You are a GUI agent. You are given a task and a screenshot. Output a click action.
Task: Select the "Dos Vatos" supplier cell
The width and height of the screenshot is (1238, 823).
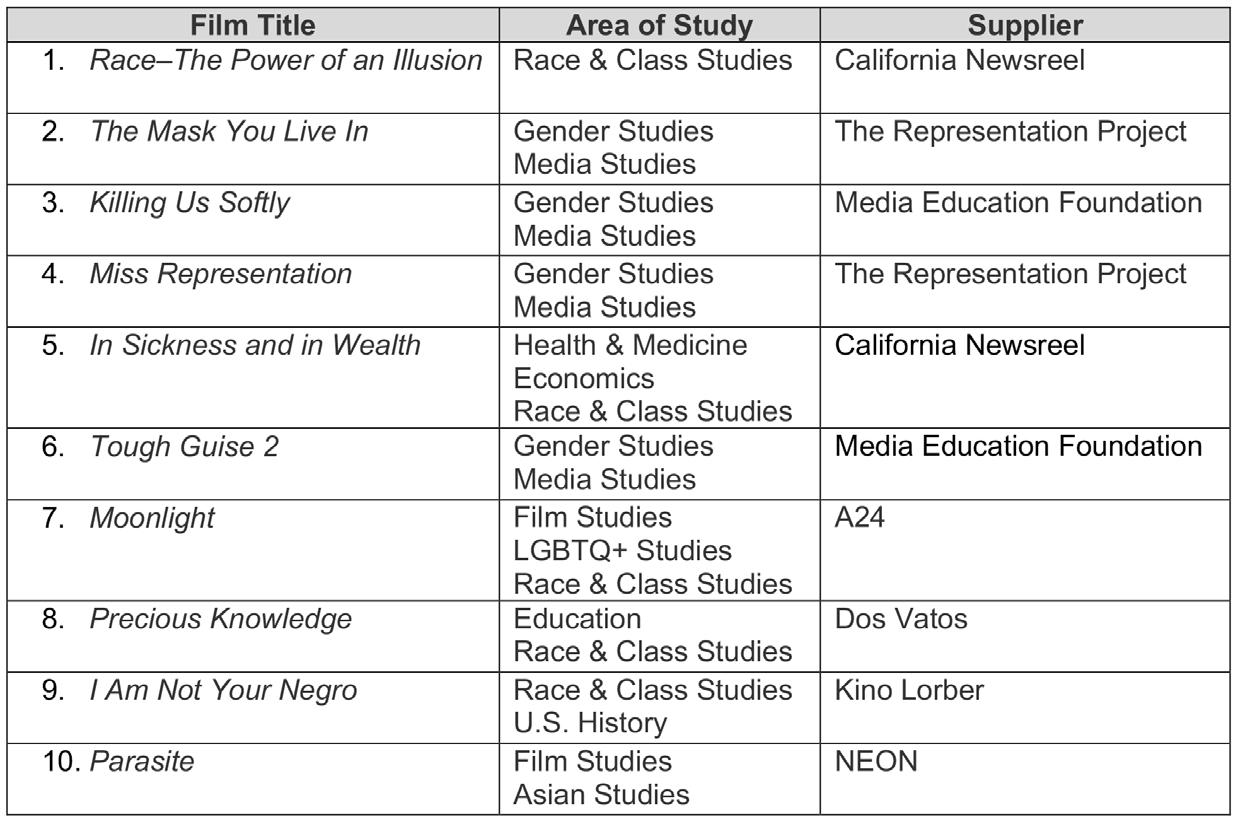click(x=901, y=618)
